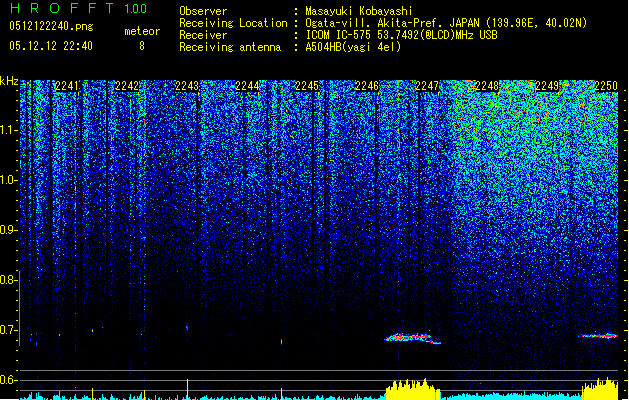Select the A504HB(yagi 4el) antenna text

tap(353, 47)
